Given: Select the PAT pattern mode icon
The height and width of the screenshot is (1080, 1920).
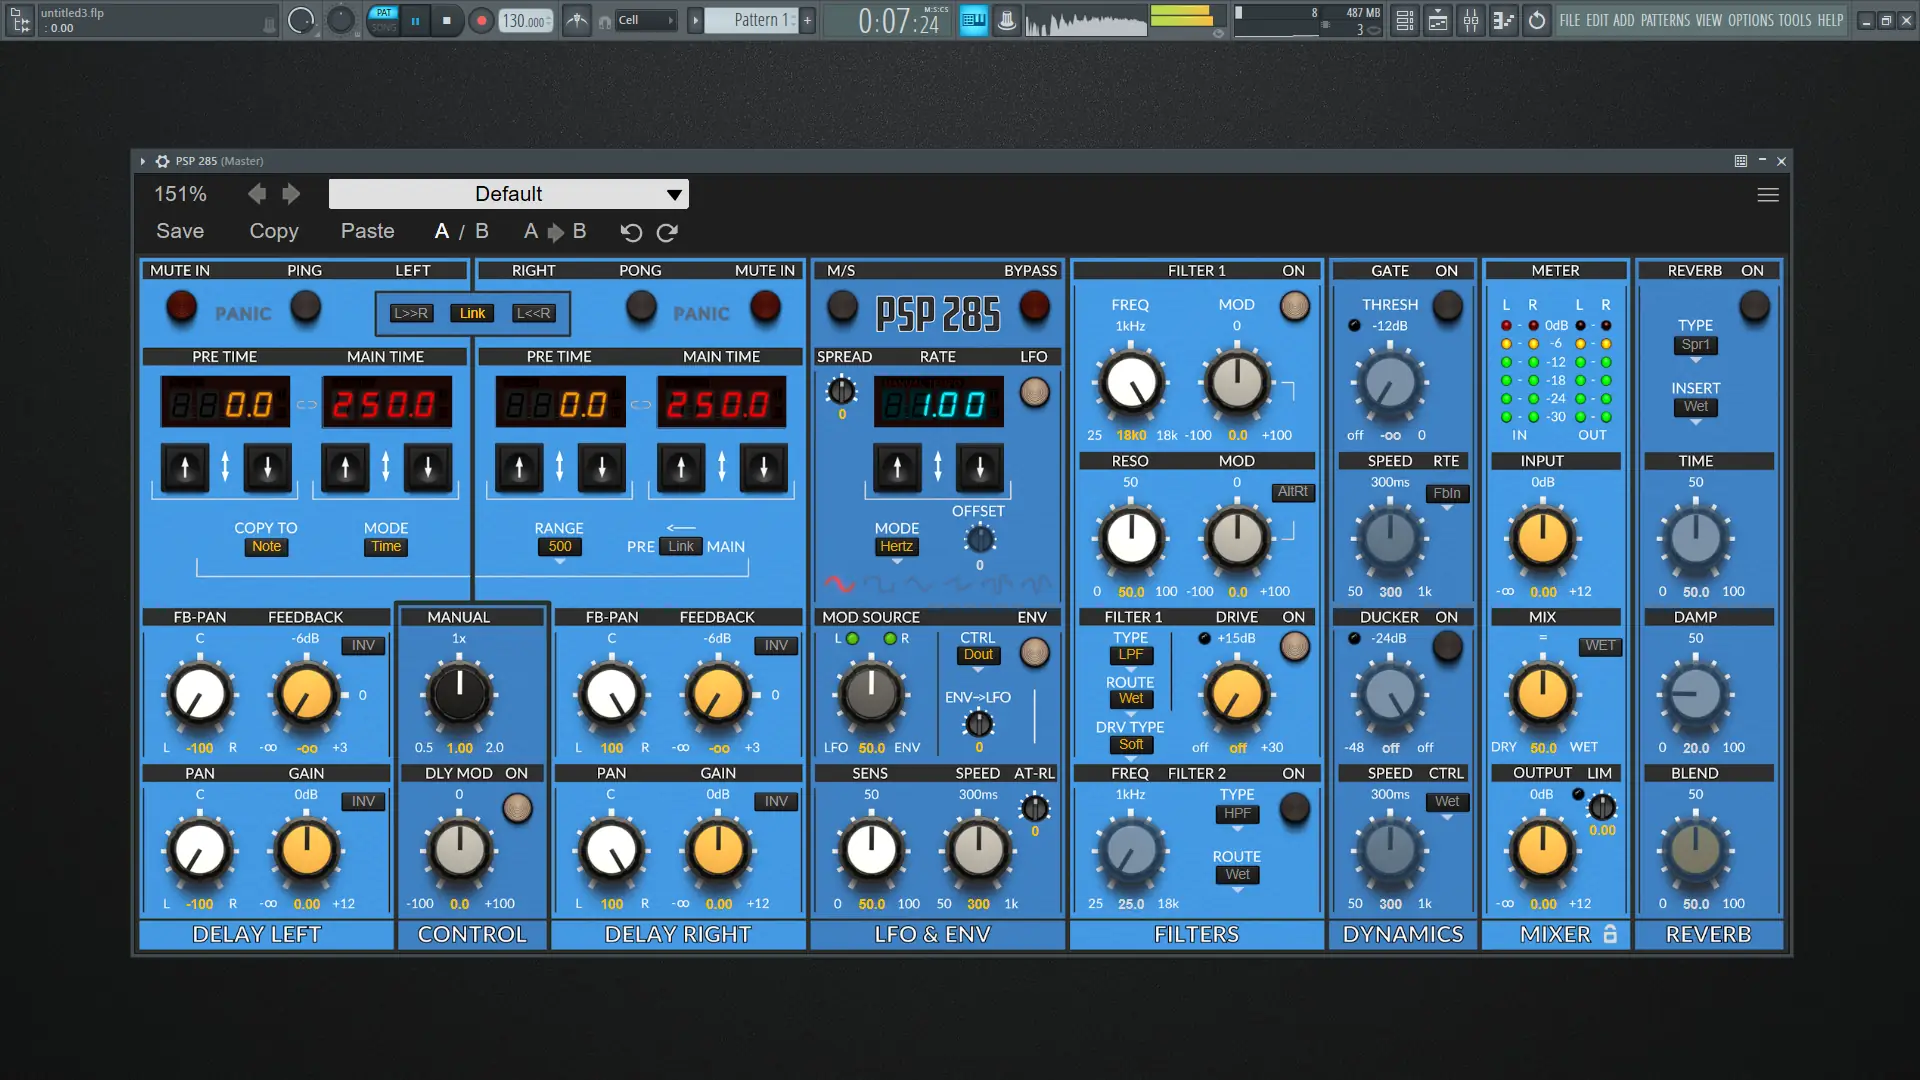Looking at the screenshot, I should [383, 11].
